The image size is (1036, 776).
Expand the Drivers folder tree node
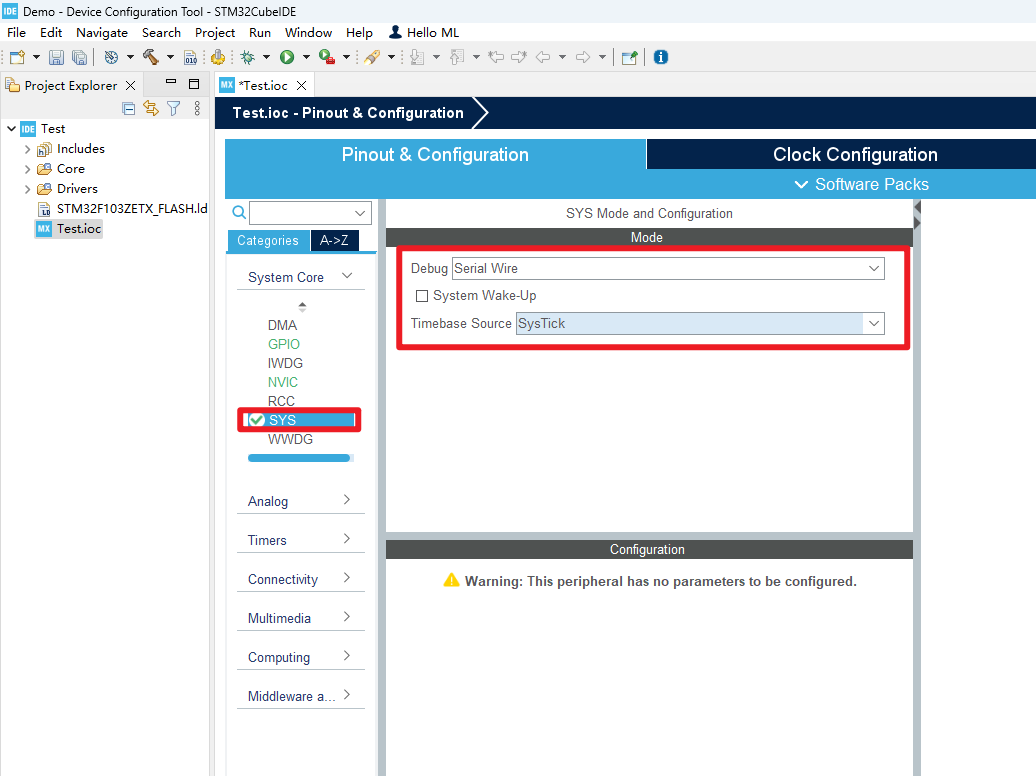pyautogui.click(x=27, y=189)
